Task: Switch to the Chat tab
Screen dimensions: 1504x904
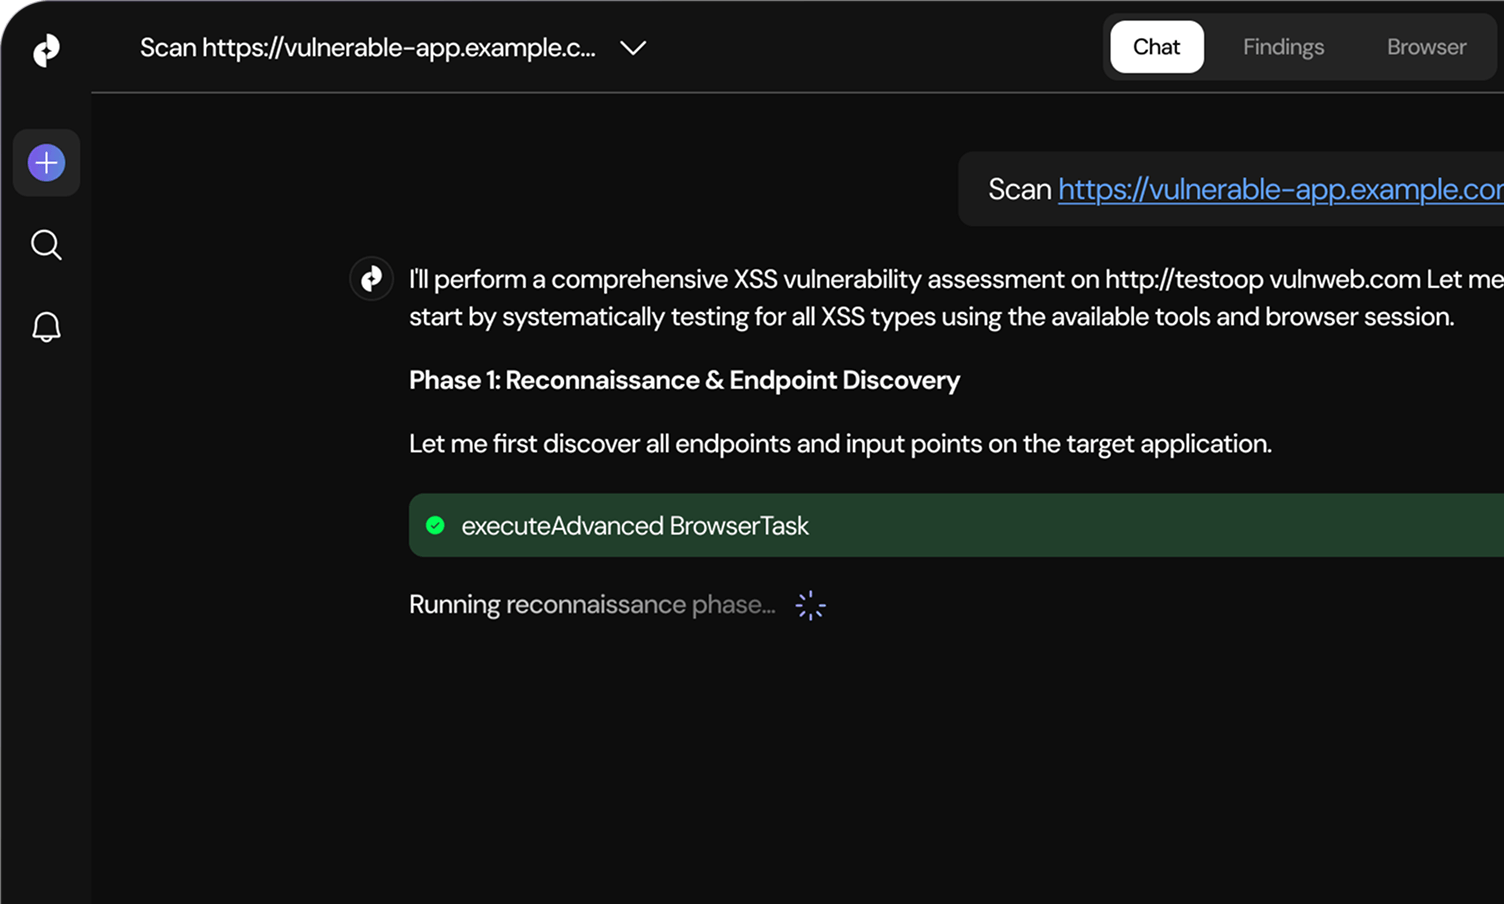Action: pos(1156,47)
